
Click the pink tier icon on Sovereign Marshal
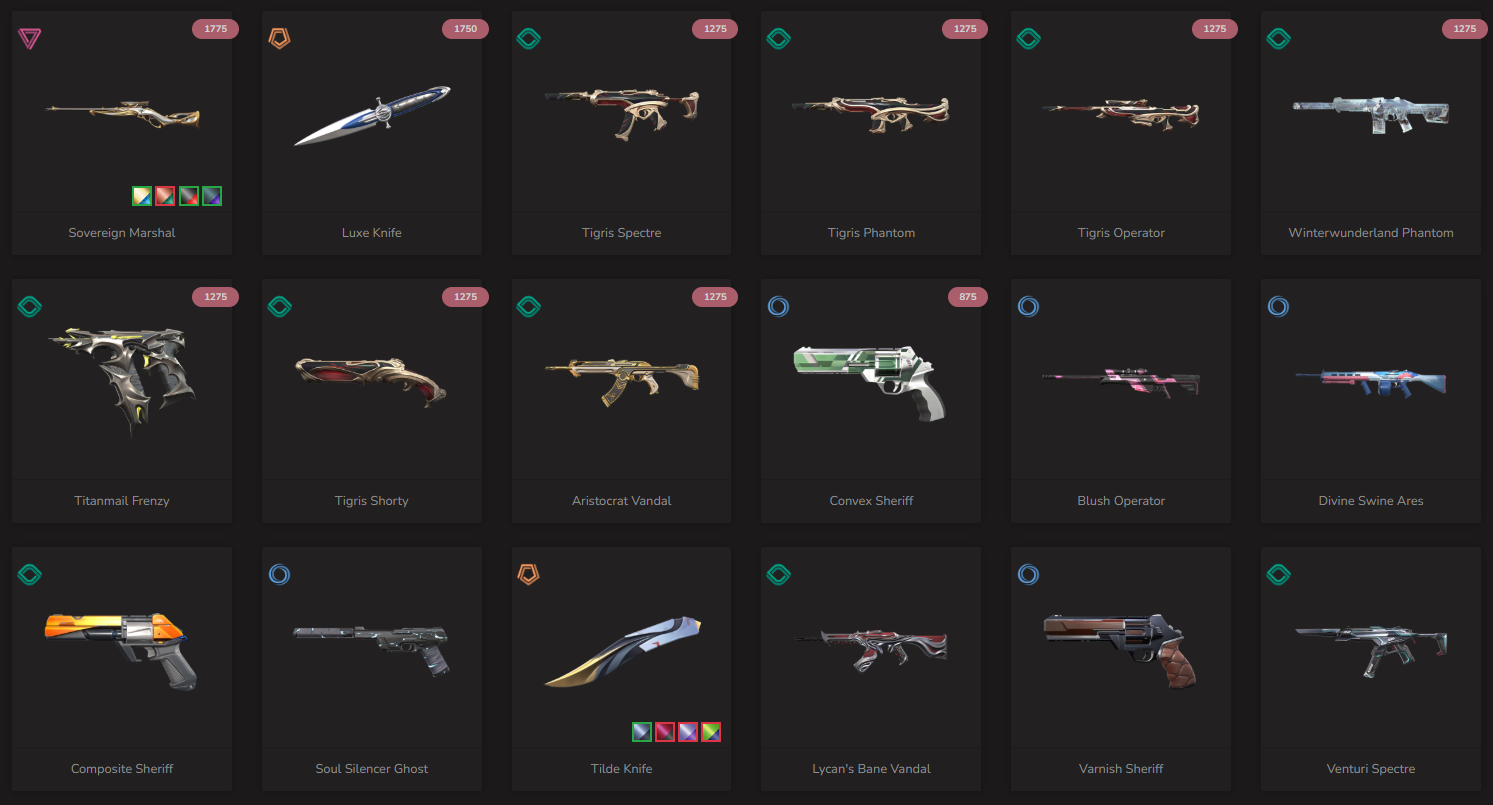pyautogui.click(x=29, y=39)
